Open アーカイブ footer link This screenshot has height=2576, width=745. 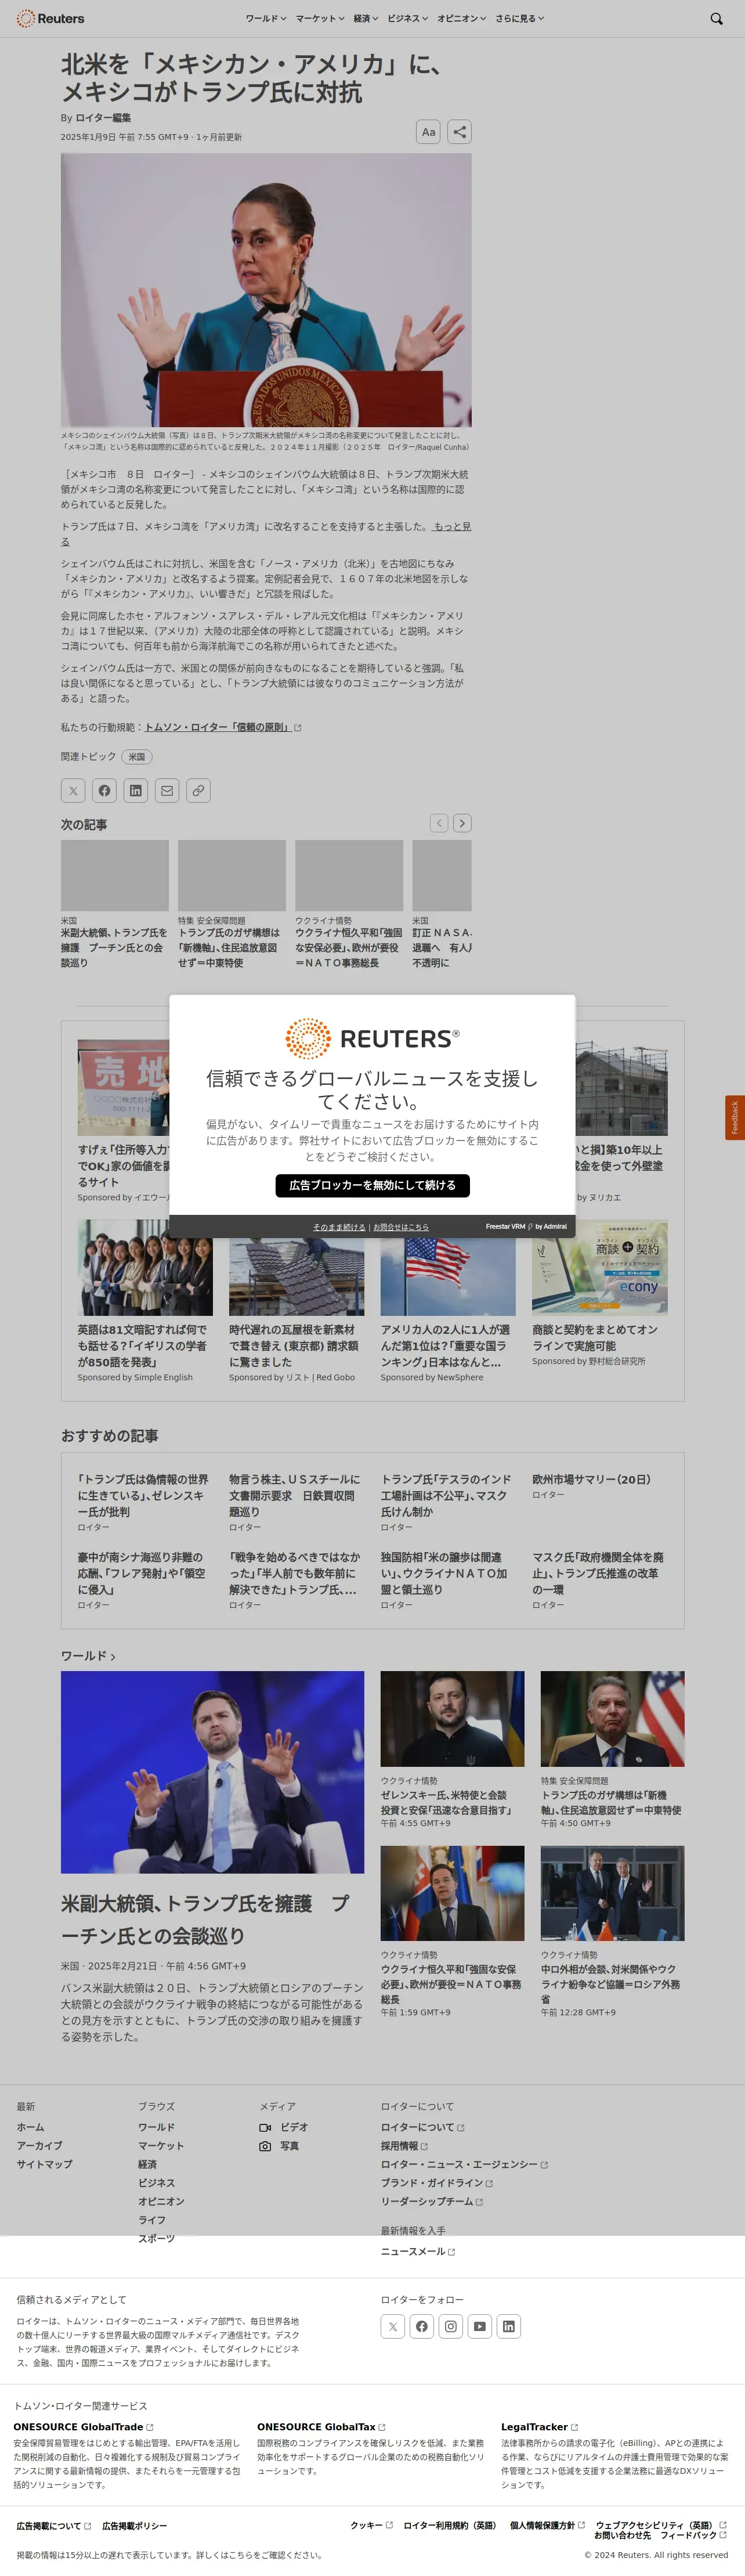click(x=40, y=2145)
